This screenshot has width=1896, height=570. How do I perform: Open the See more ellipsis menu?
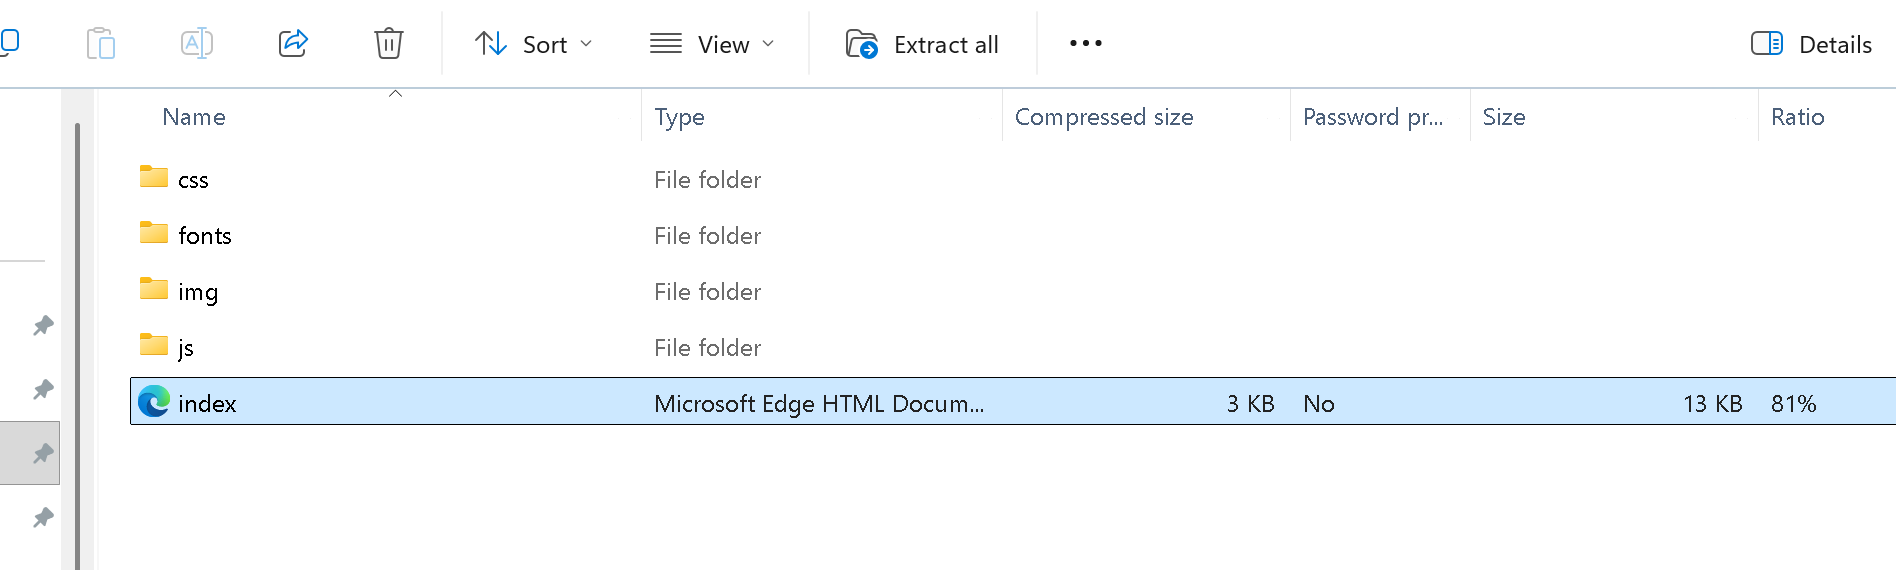[1085, 43]
